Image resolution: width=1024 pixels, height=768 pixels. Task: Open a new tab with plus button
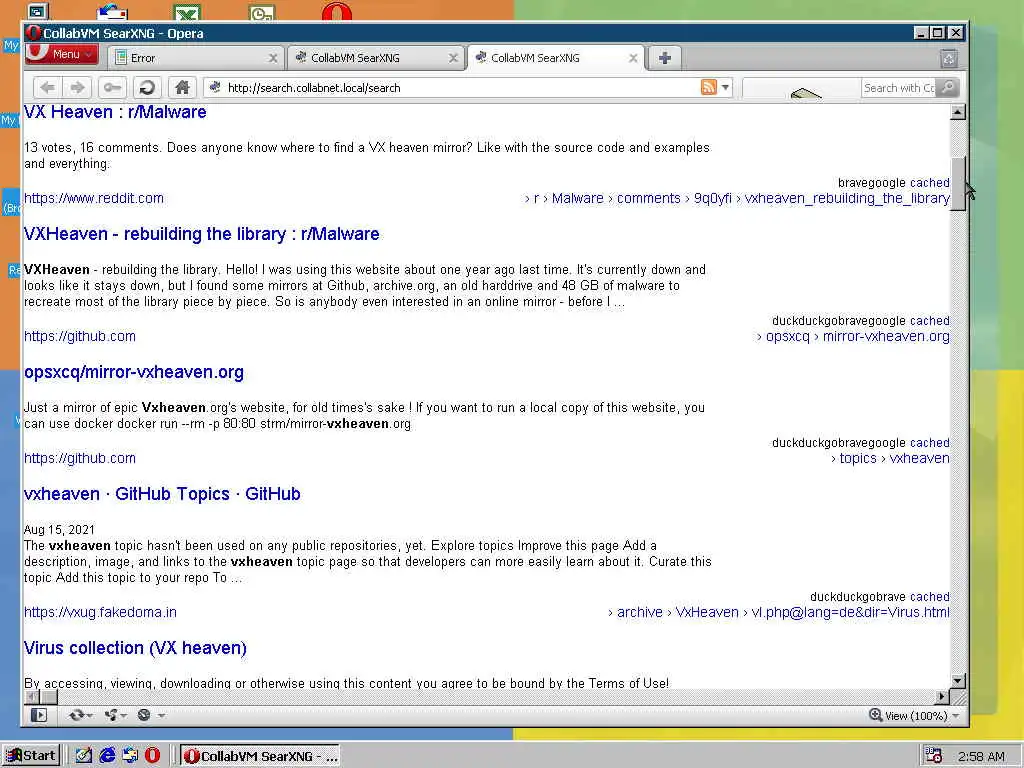click(664, 58)
